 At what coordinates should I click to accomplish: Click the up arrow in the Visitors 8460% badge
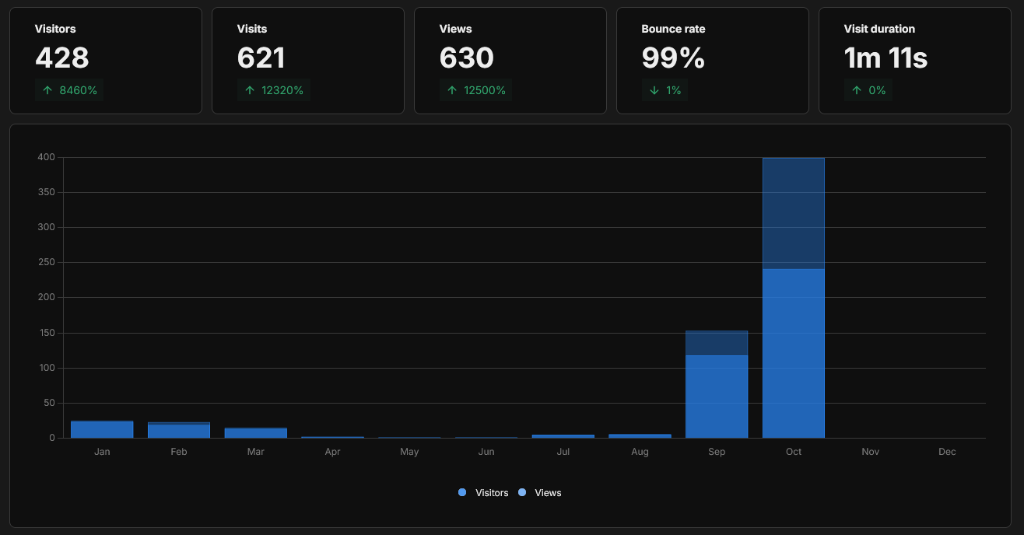47,90
